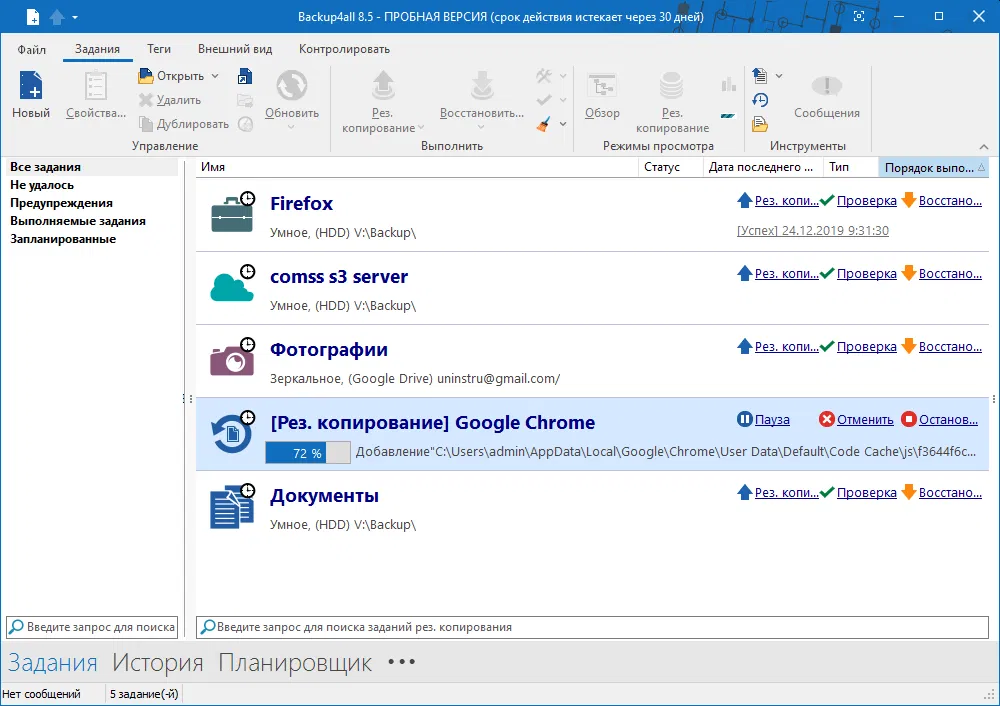
Task: Click the bottom three dots more views button
Action: 402,662
